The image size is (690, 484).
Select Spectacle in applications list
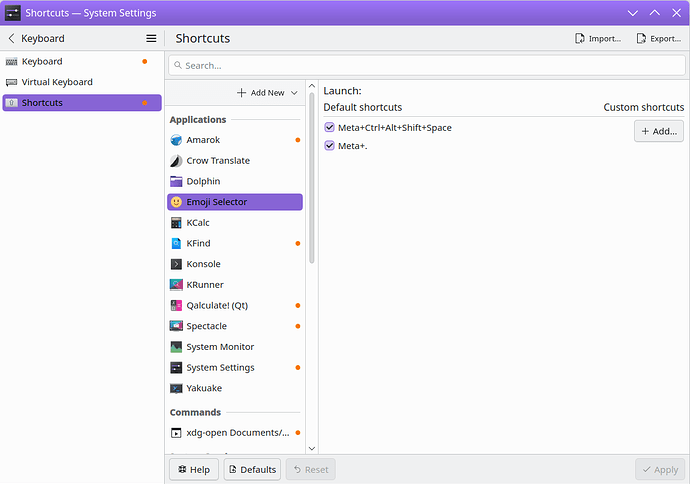click(235, 326)
